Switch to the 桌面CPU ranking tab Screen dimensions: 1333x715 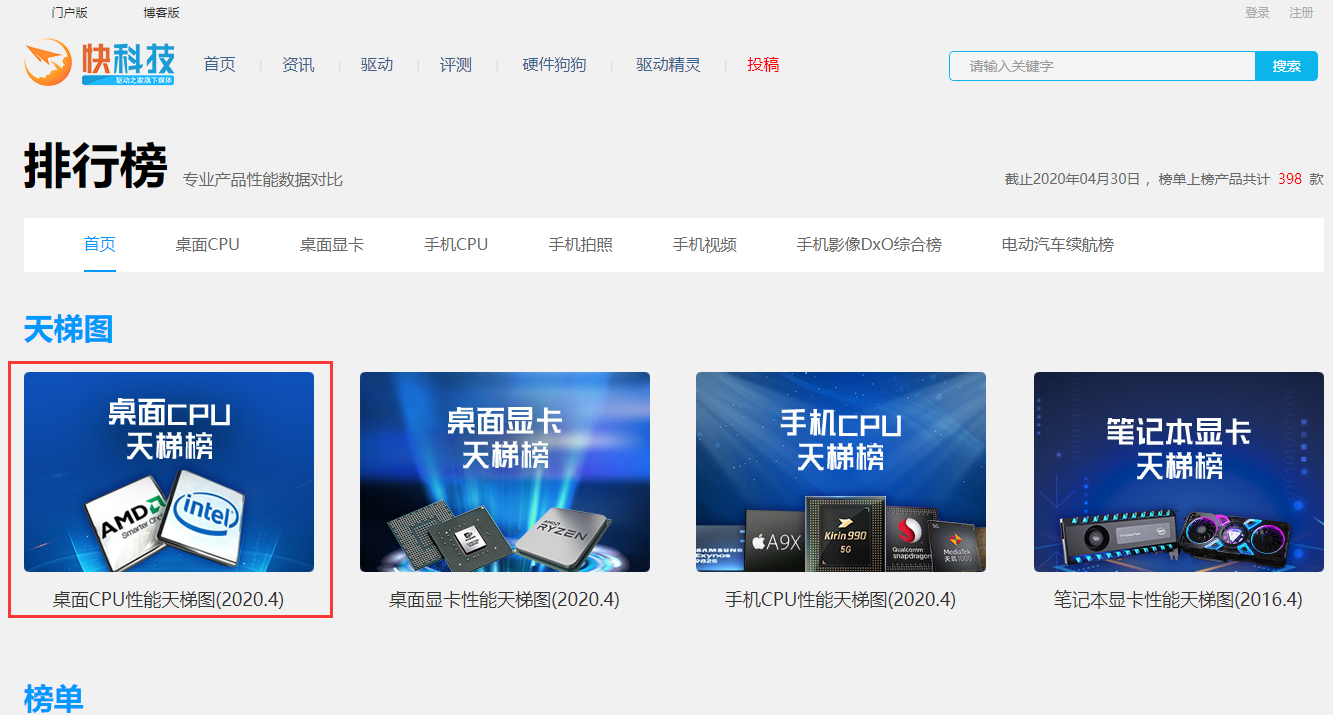(207, 244)
